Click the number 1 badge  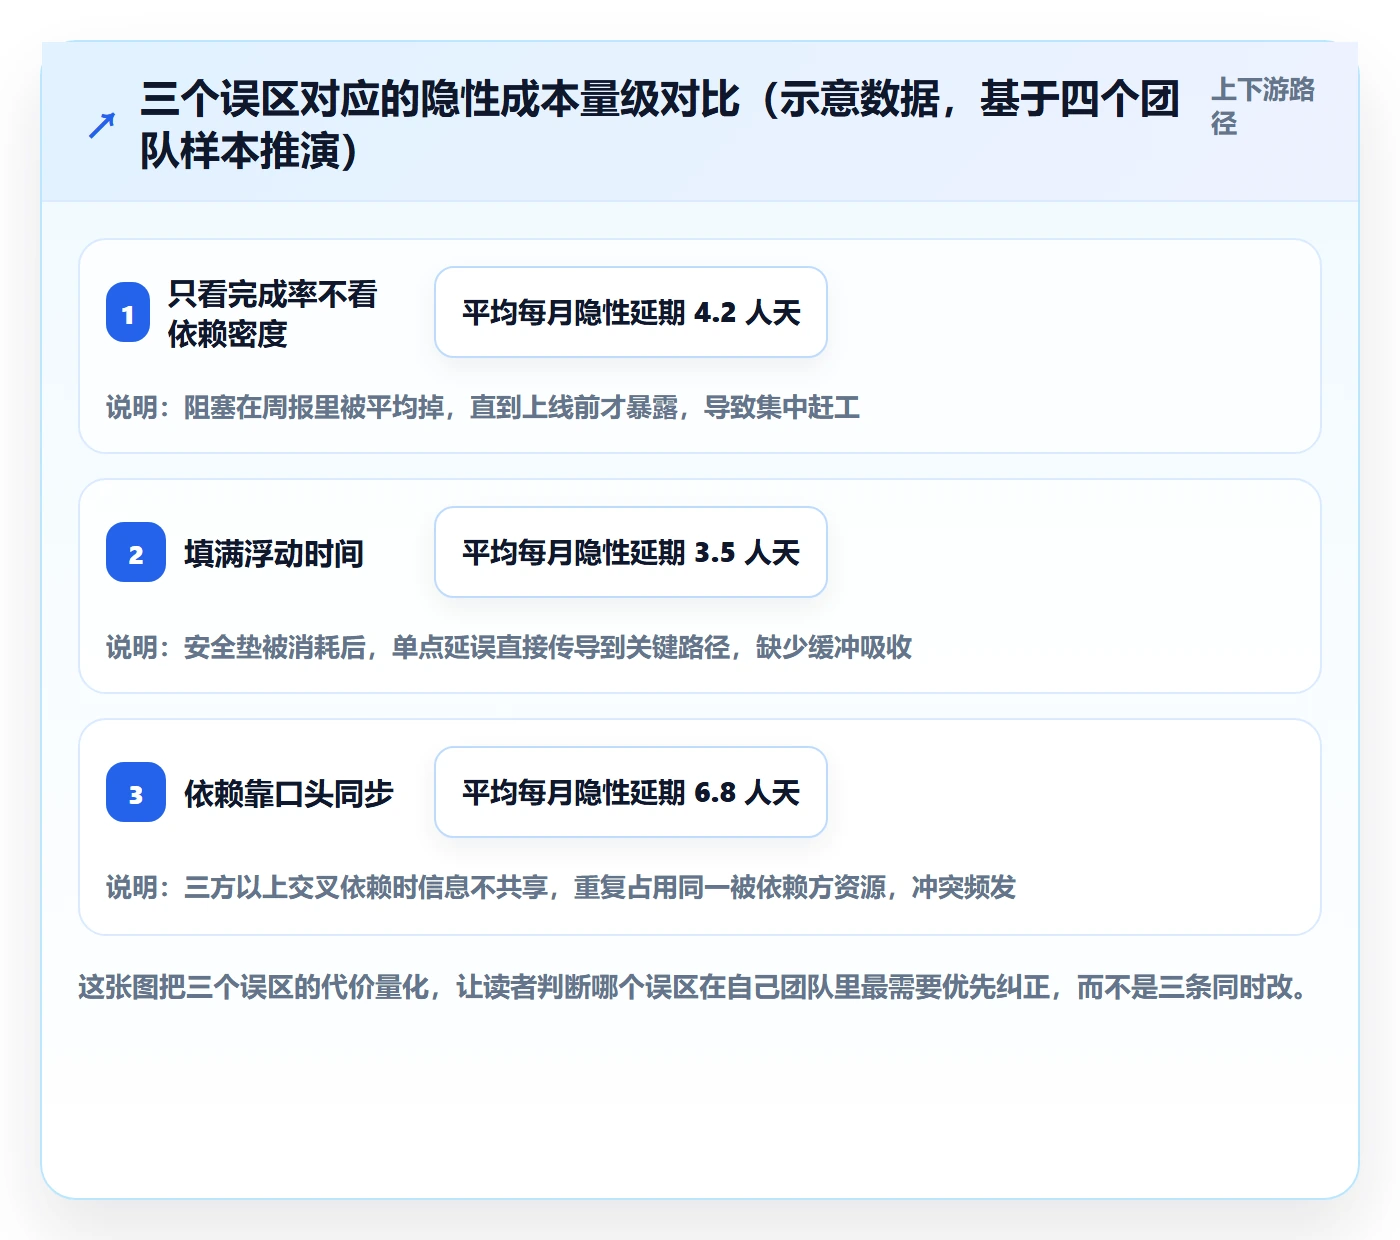coord(128,312)
